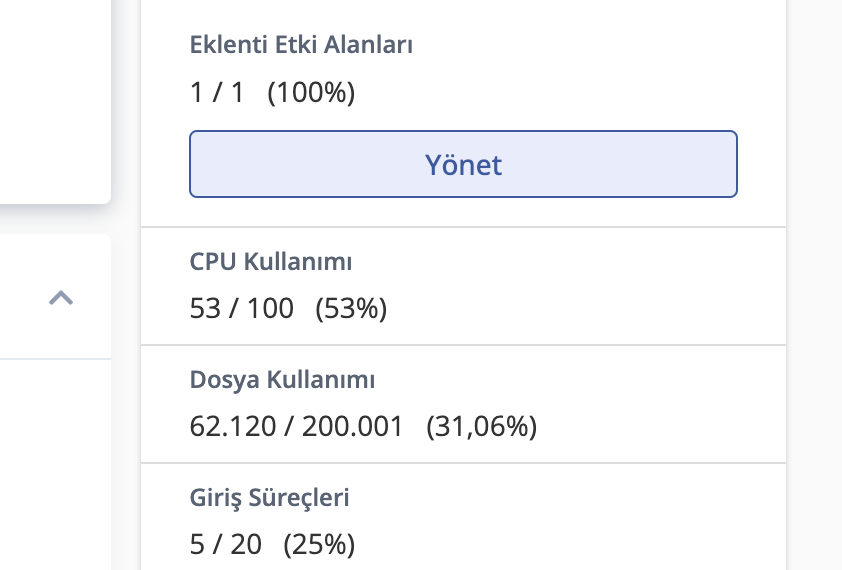Click the panel header left of the chevron

[x=20, y=297]
